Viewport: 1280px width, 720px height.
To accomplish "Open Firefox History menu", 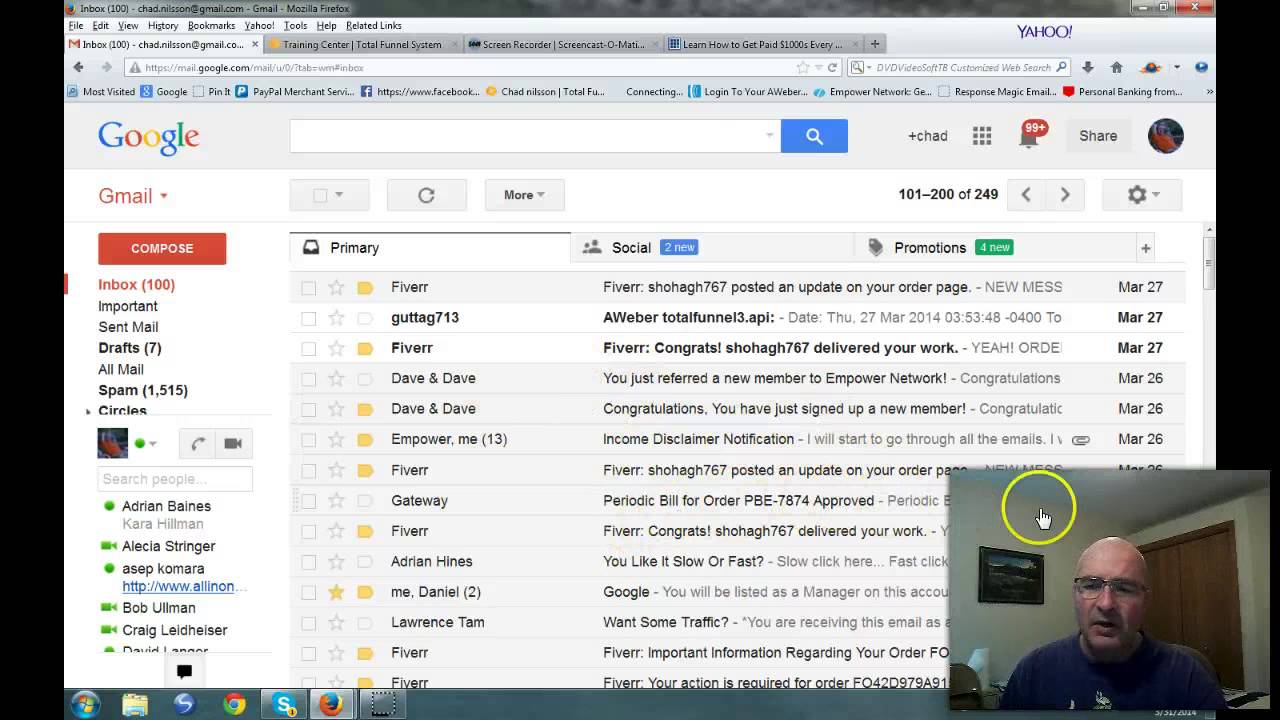I will [163, 25].
